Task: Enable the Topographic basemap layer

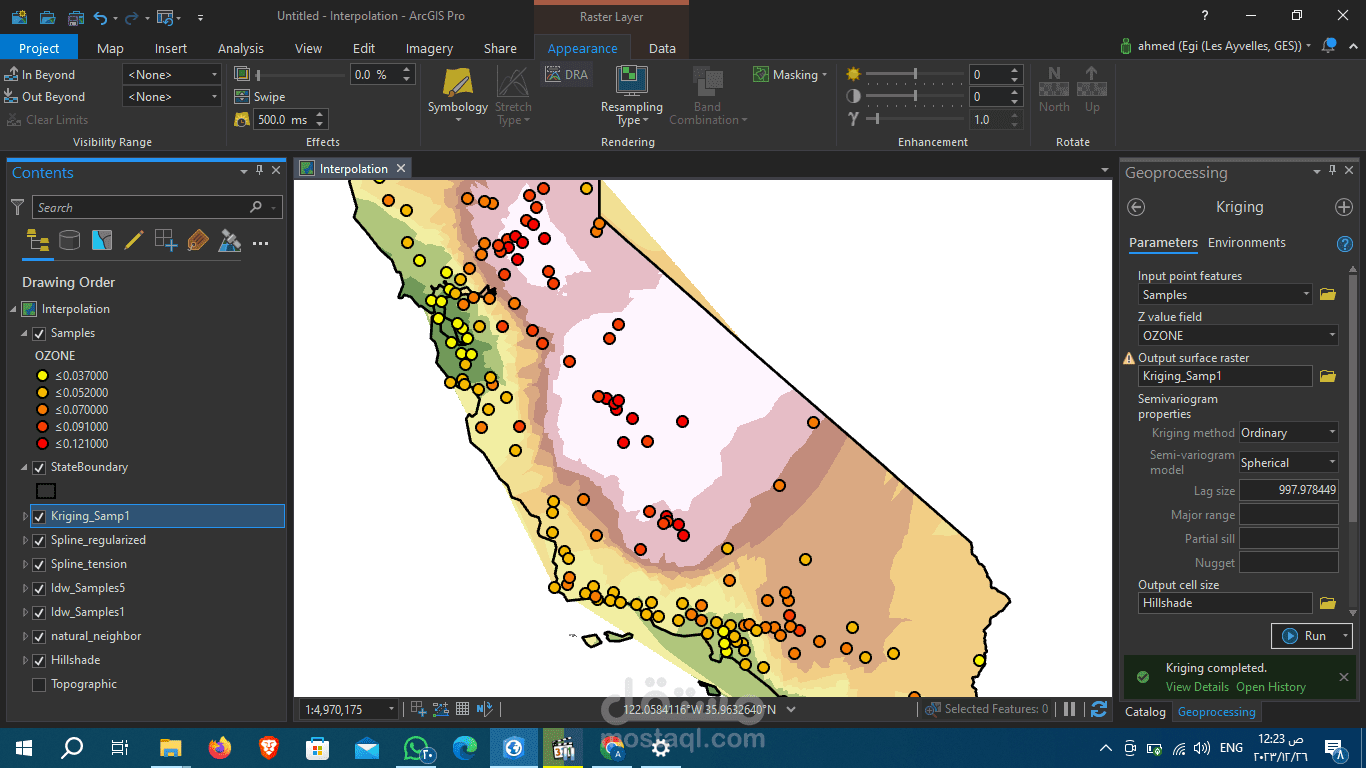Action: tap(39, 685)
